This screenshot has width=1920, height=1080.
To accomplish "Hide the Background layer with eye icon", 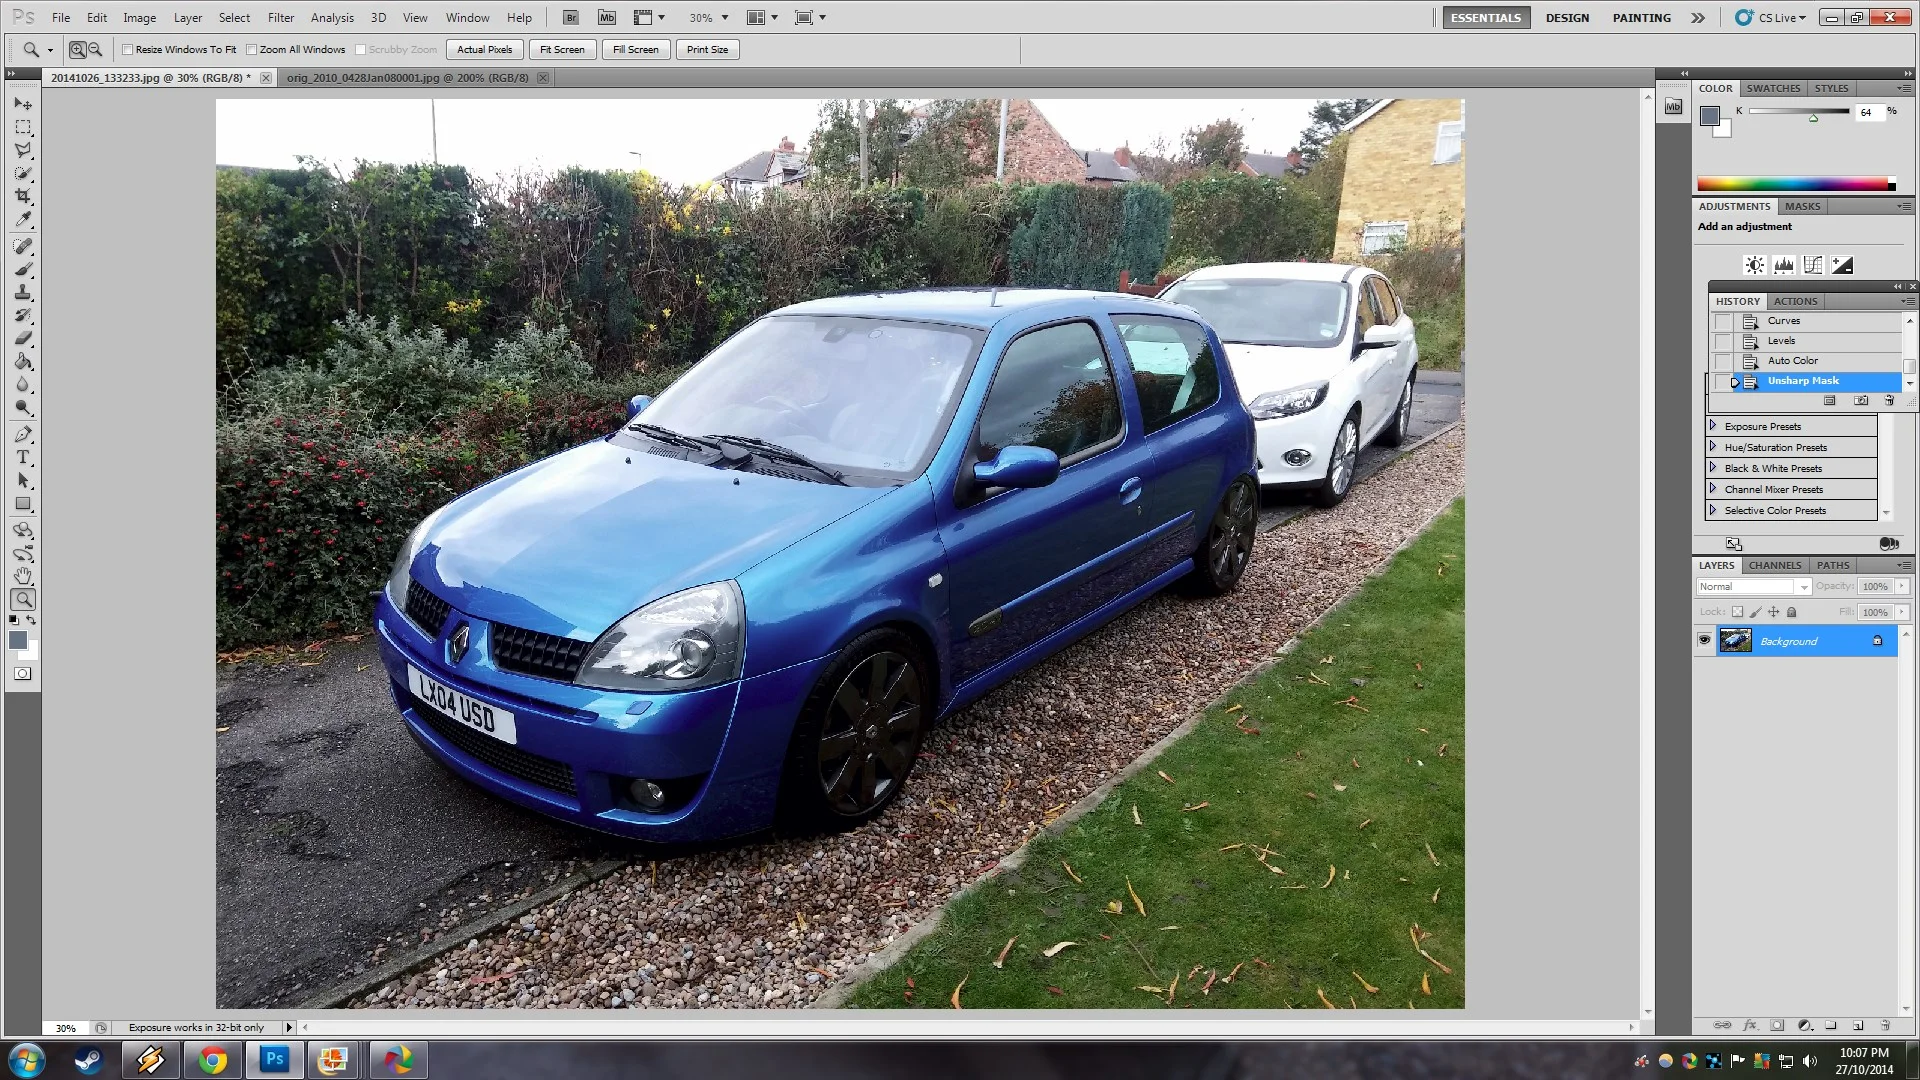I will 1705,641.
